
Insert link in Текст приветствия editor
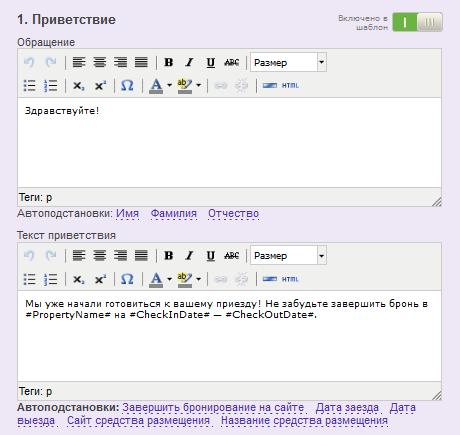[220, 279]
